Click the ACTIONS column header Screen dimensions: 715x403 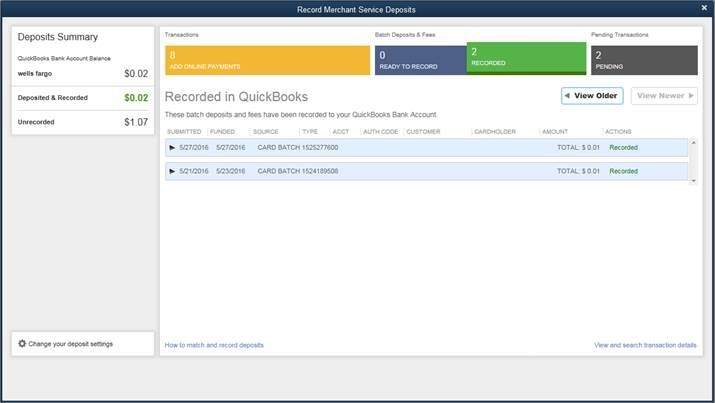coord(618,132)
